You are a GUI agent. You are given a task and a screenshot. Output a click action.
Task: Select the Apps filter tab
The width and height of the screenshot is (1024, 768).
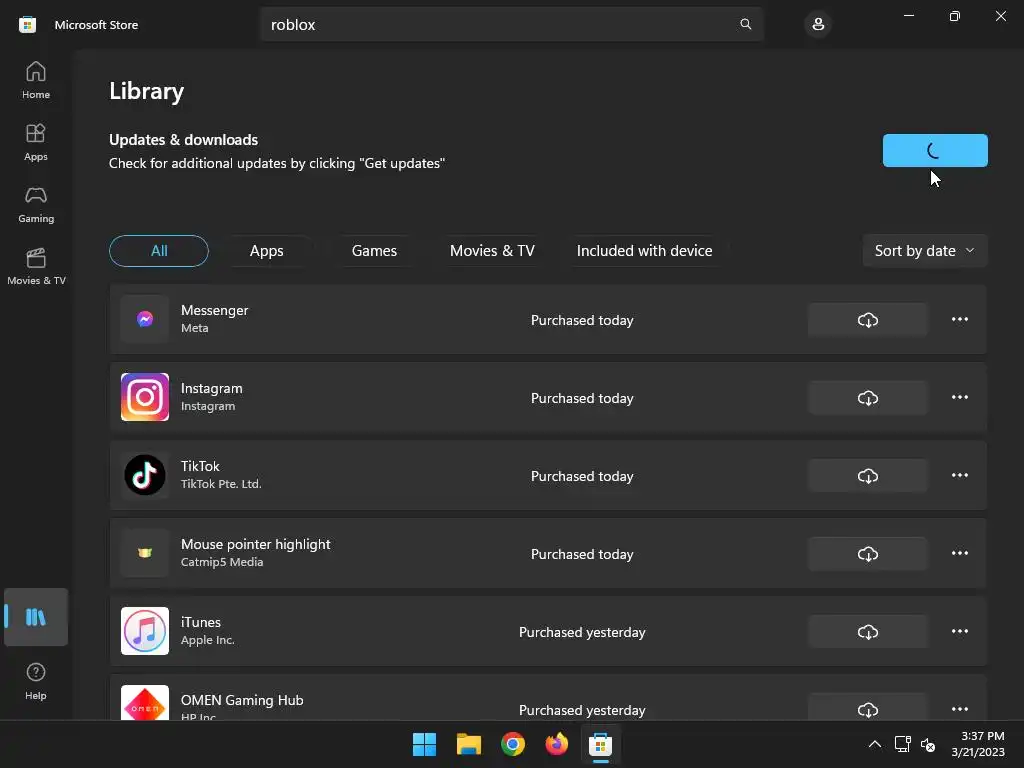(266, 251)
